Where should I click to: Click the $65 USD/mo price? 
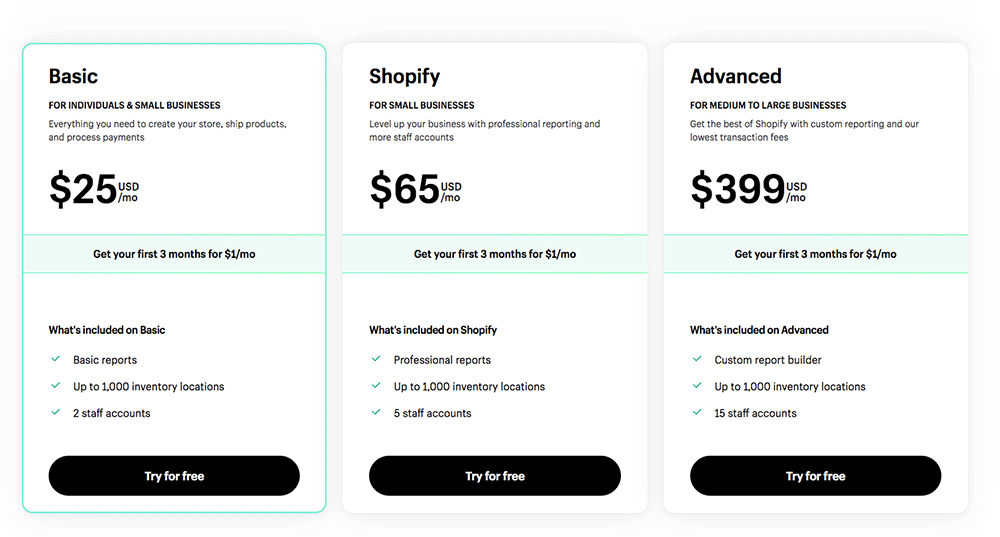pyautogui.click(x=415, y=189)
